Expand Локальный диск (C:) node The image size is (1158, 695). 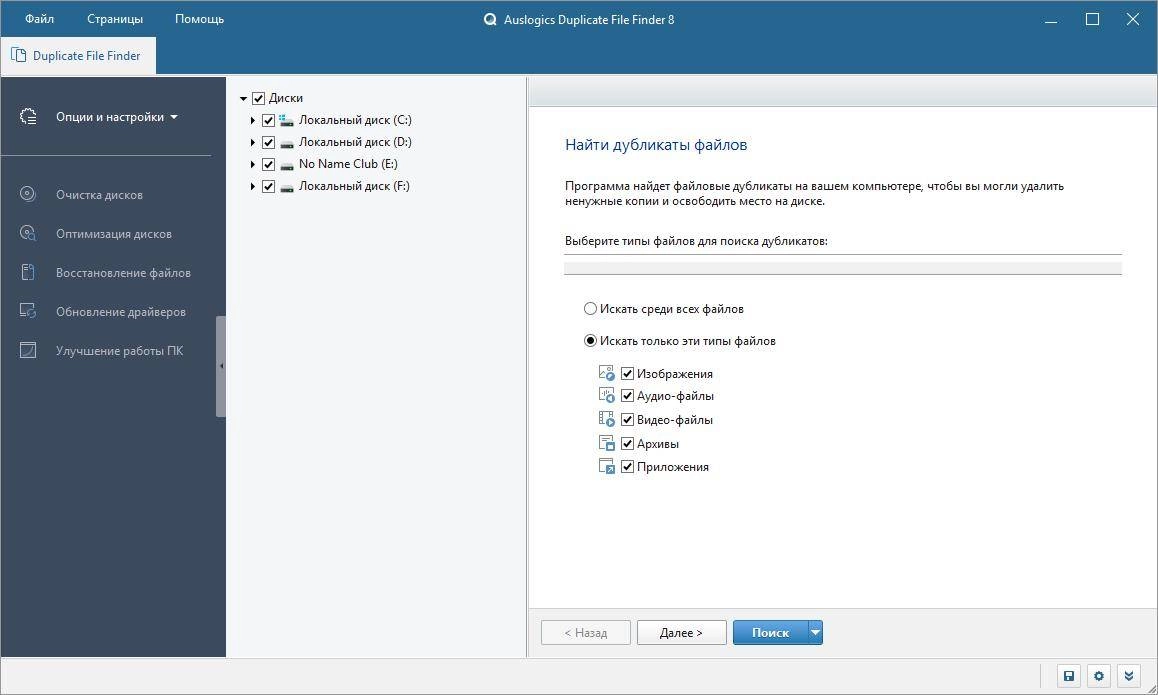(x=253, y=120)
